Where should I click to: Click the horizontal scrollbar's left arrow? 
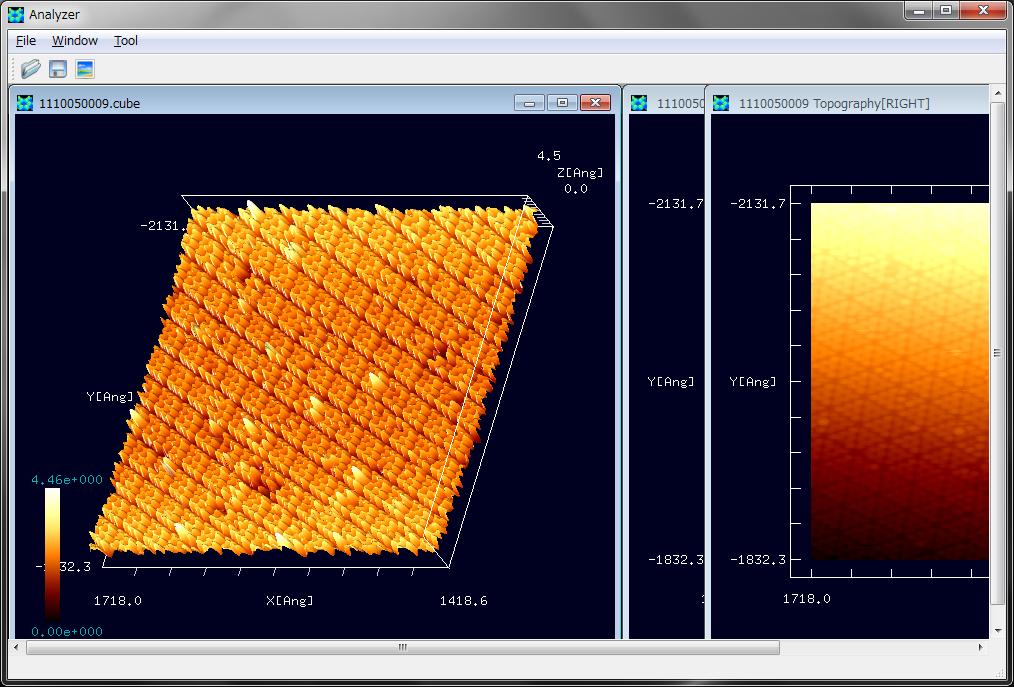[x=16, y=647]
